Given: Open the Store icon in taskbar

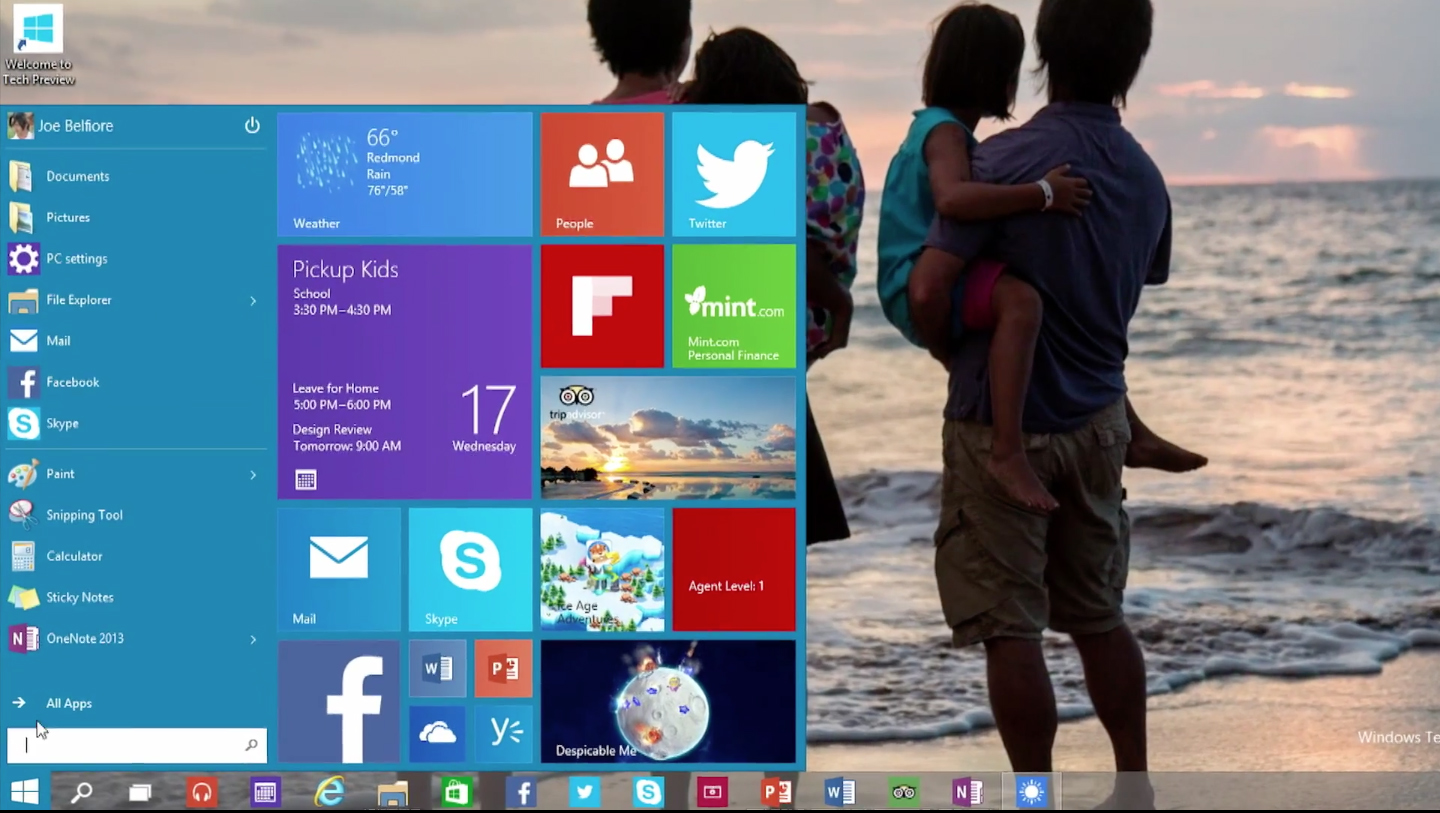Looking at the screenshot, I should [456, 793].
